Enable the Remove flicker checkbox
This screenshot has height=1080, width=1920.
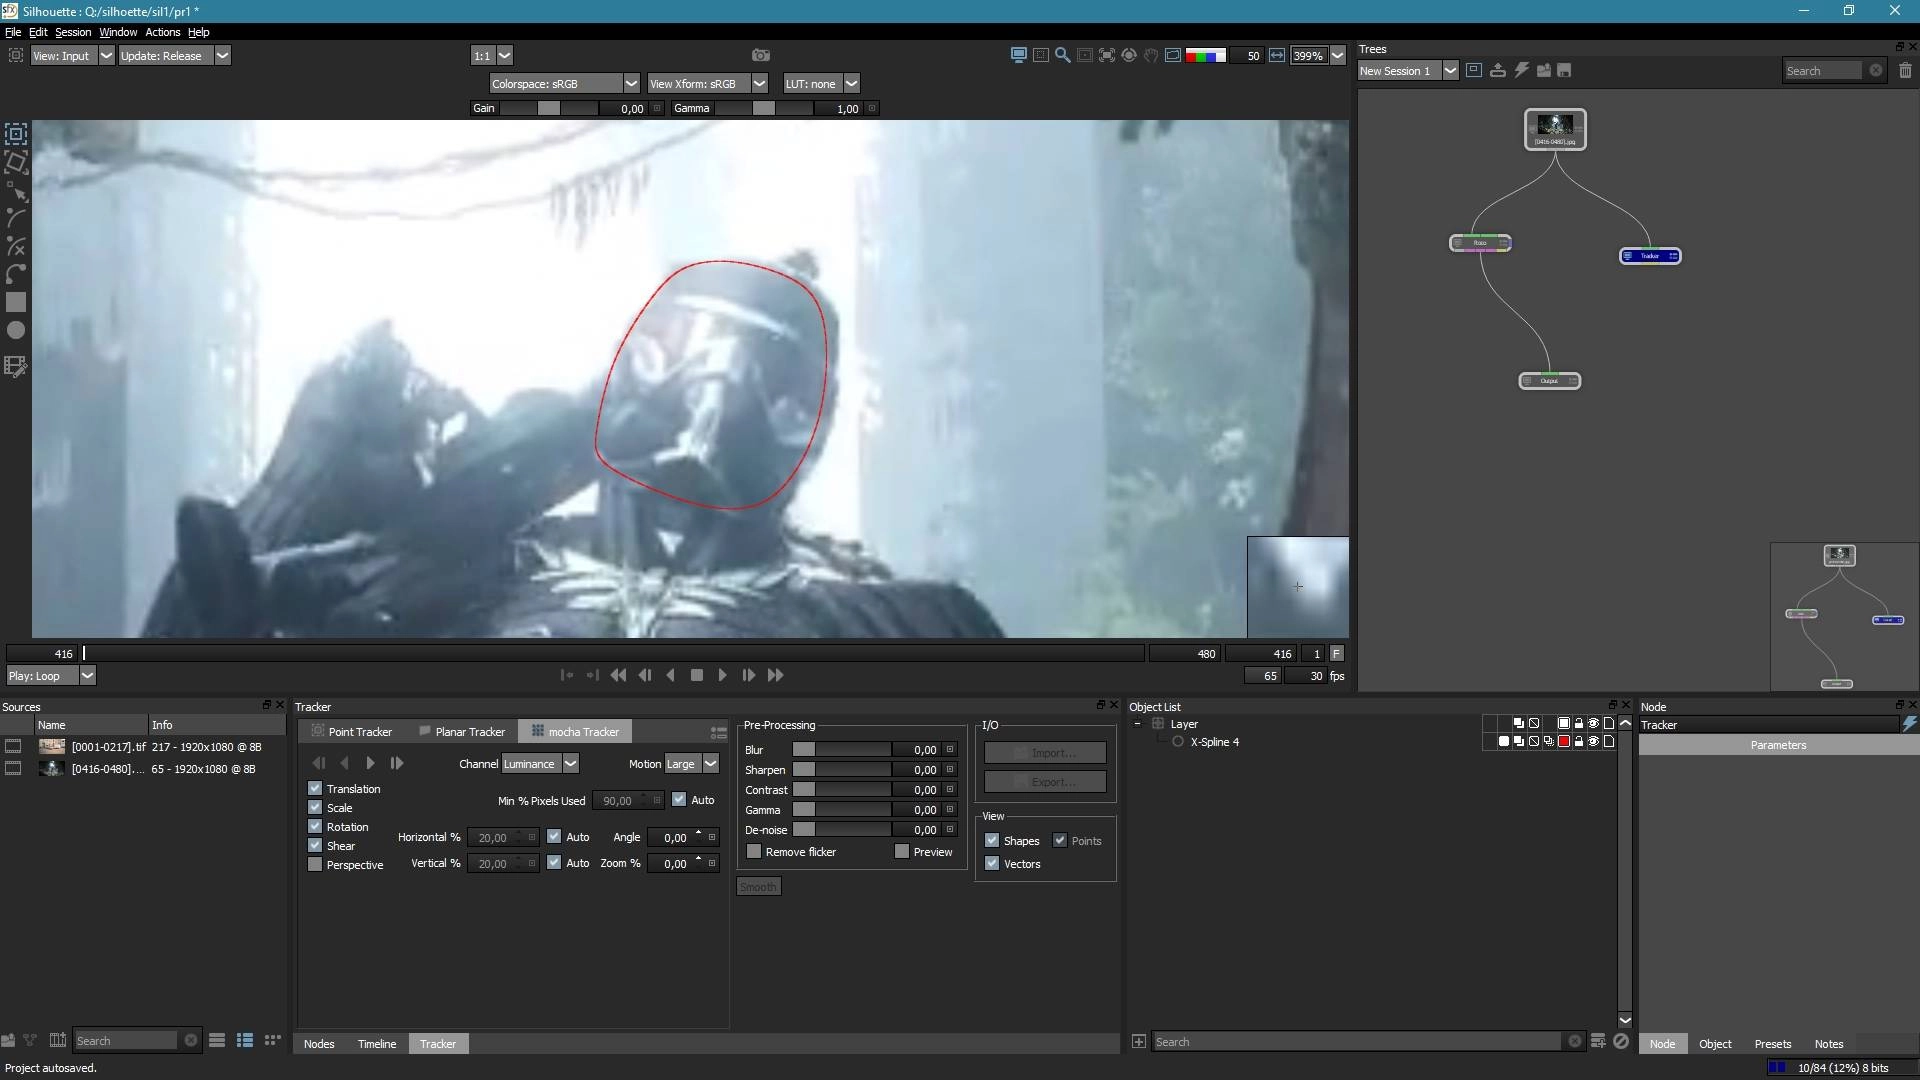[x=754, y=852]
